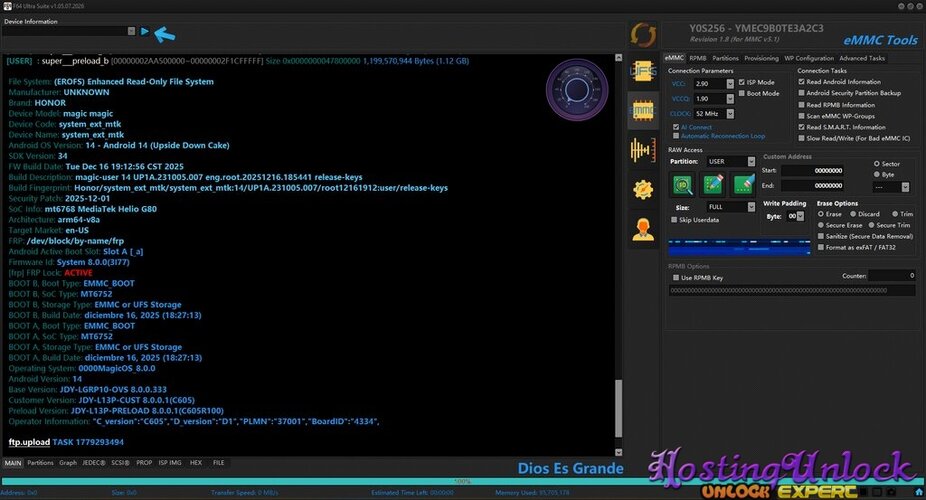Click the read partition magnifier icon
Viewport: 926px width, 500px height.
[683, 185]
